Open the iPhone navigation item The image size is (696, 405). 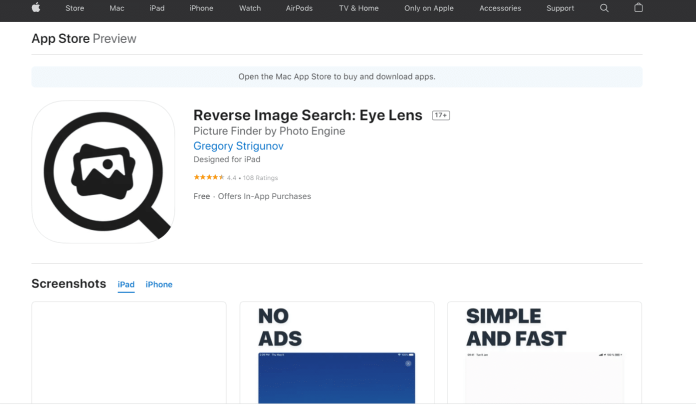coord(201,8)
